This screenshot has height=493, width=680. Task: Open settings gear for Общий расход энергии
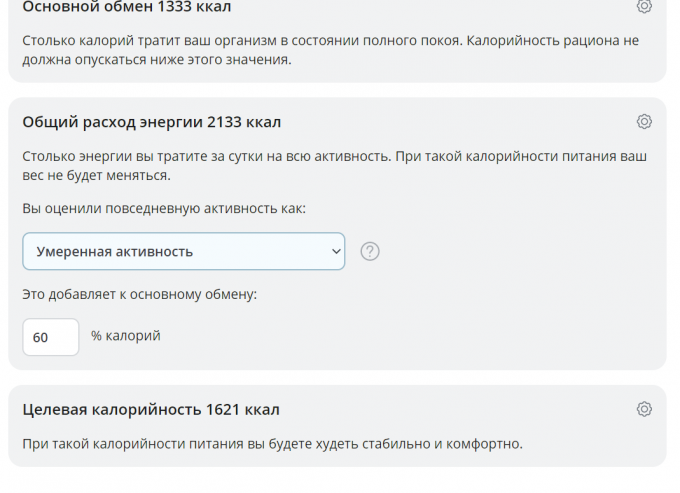[644, 122]
